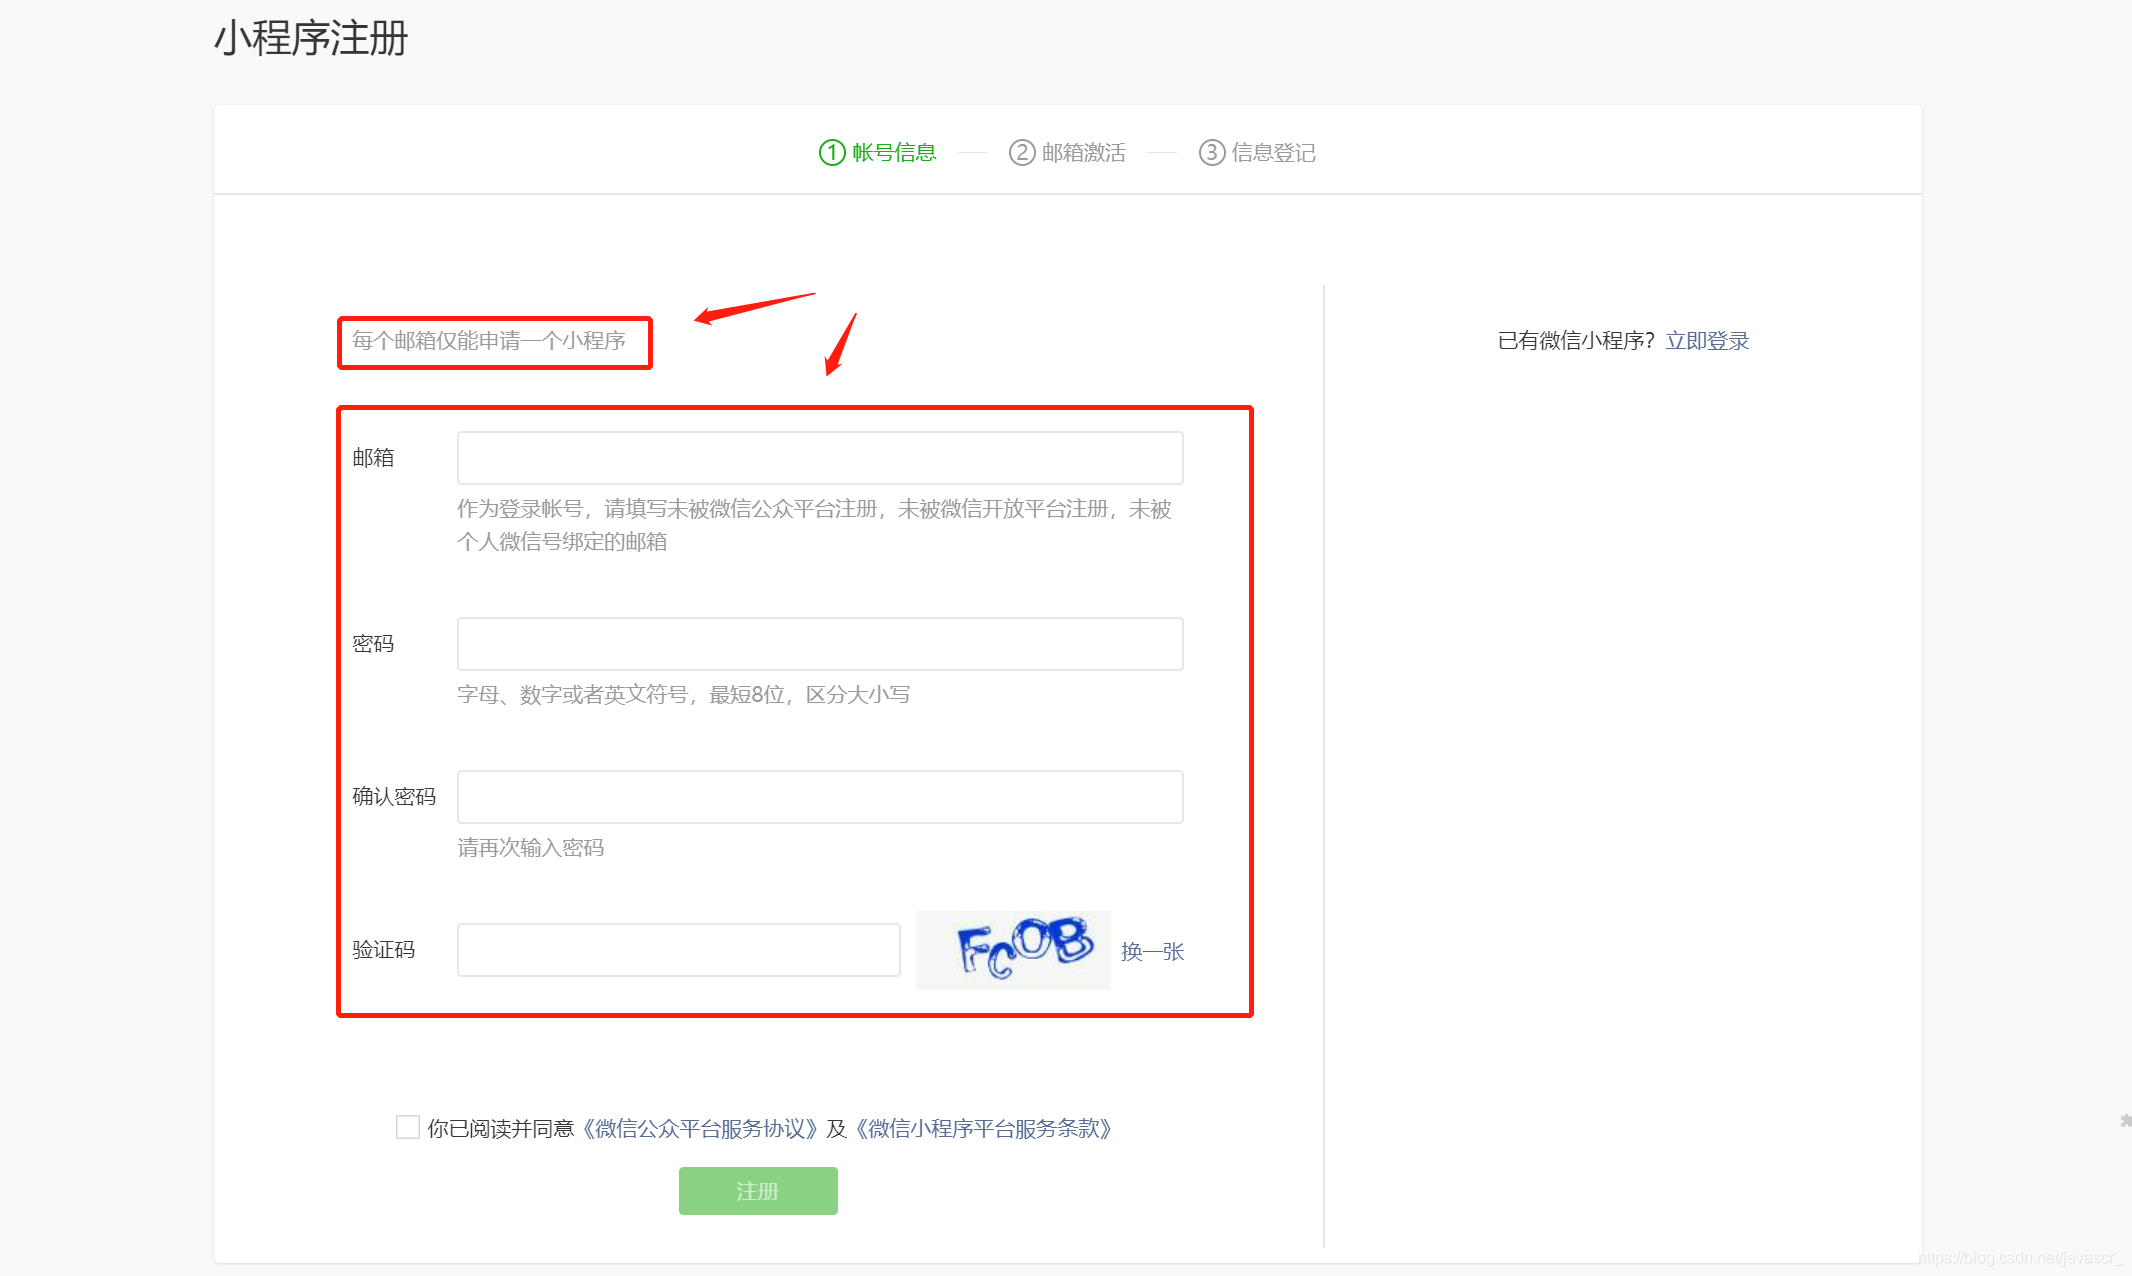Open the 《微信小程序平台服务条款》 link

coord(984,1128)
